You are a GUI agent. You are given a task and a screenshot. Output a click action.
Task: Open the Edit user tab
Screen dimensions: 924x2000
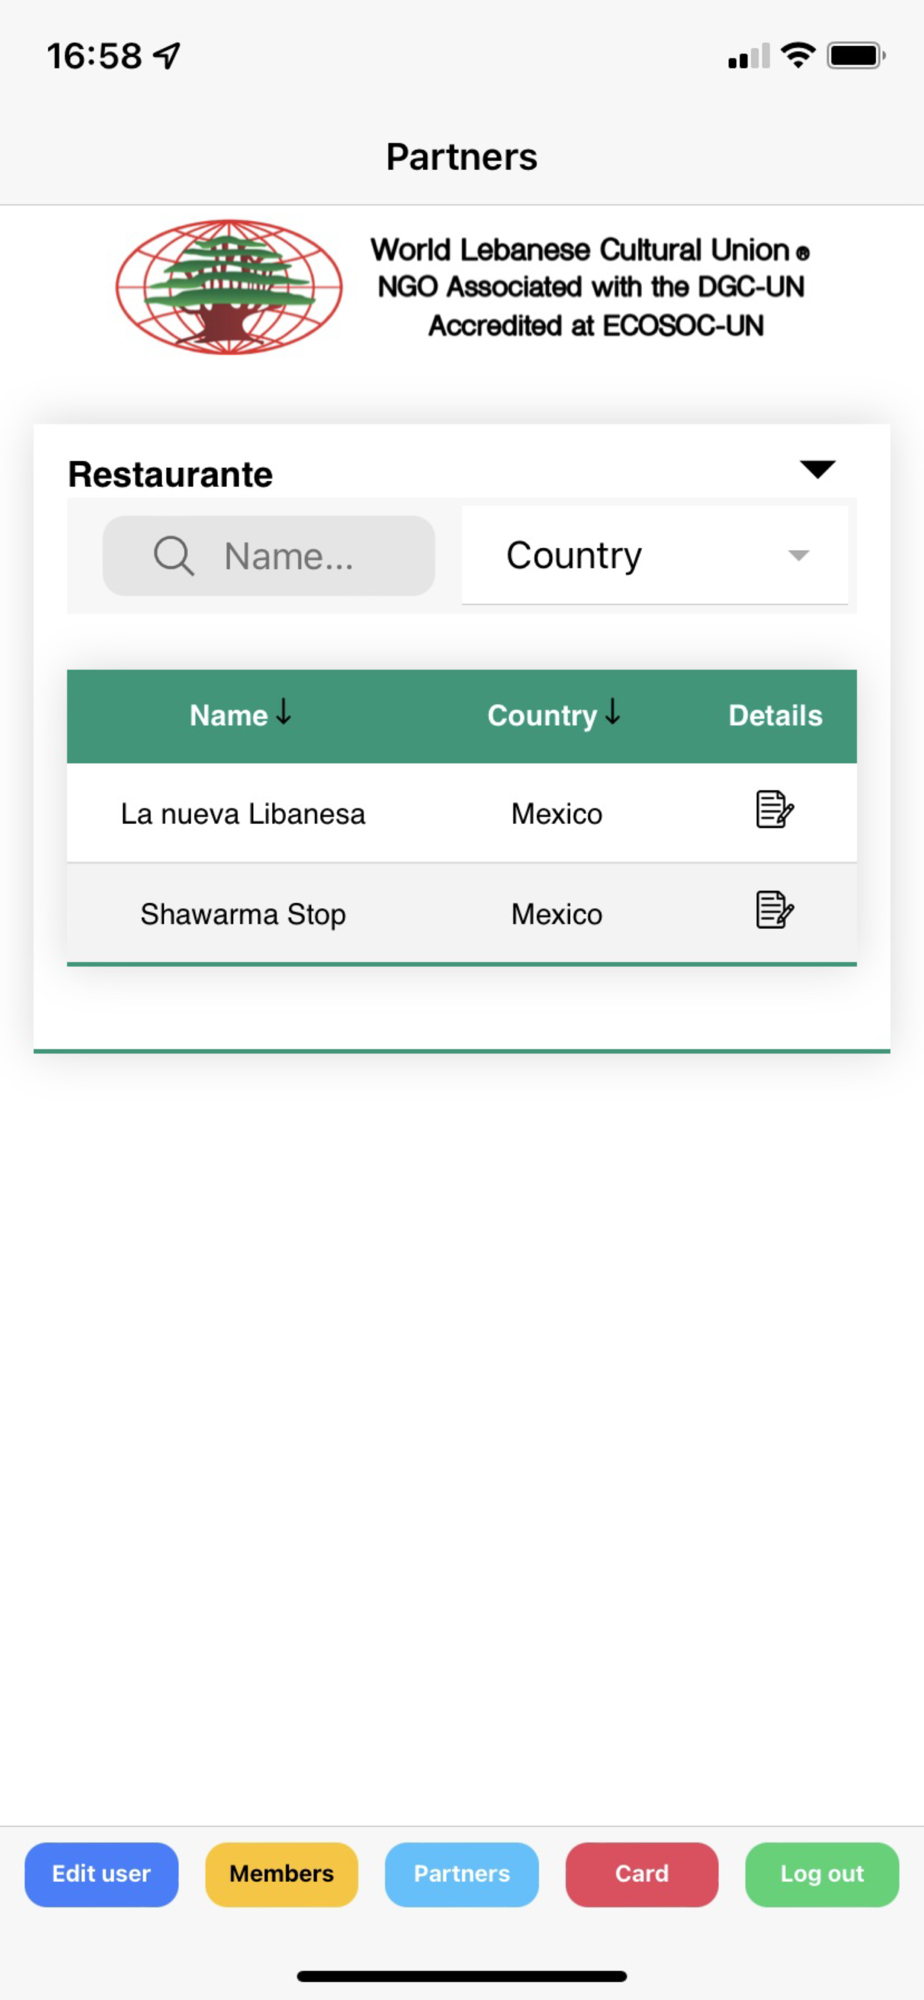click(x=102, y=1874)
